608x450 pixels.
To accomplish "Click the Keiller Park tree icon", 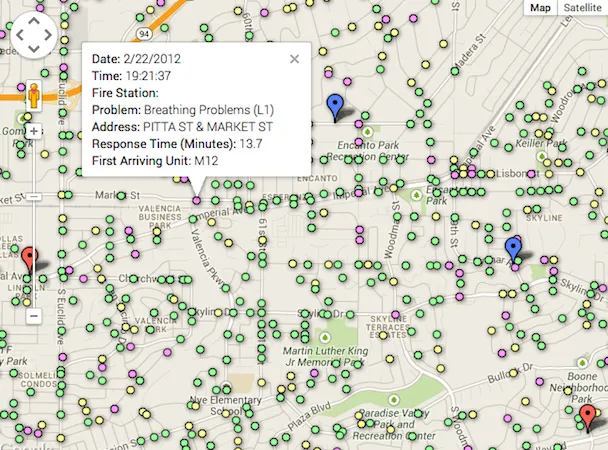I will coord(542,156).
